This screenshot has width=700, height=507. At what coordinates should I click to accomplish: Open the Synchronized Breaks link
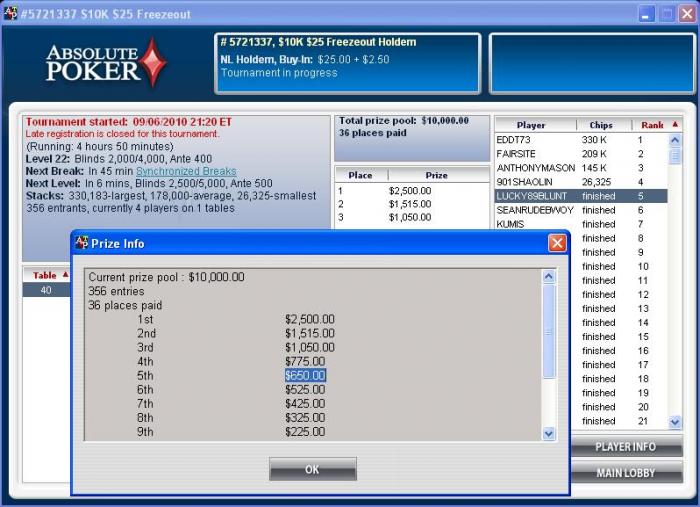[x=186, y=171]
